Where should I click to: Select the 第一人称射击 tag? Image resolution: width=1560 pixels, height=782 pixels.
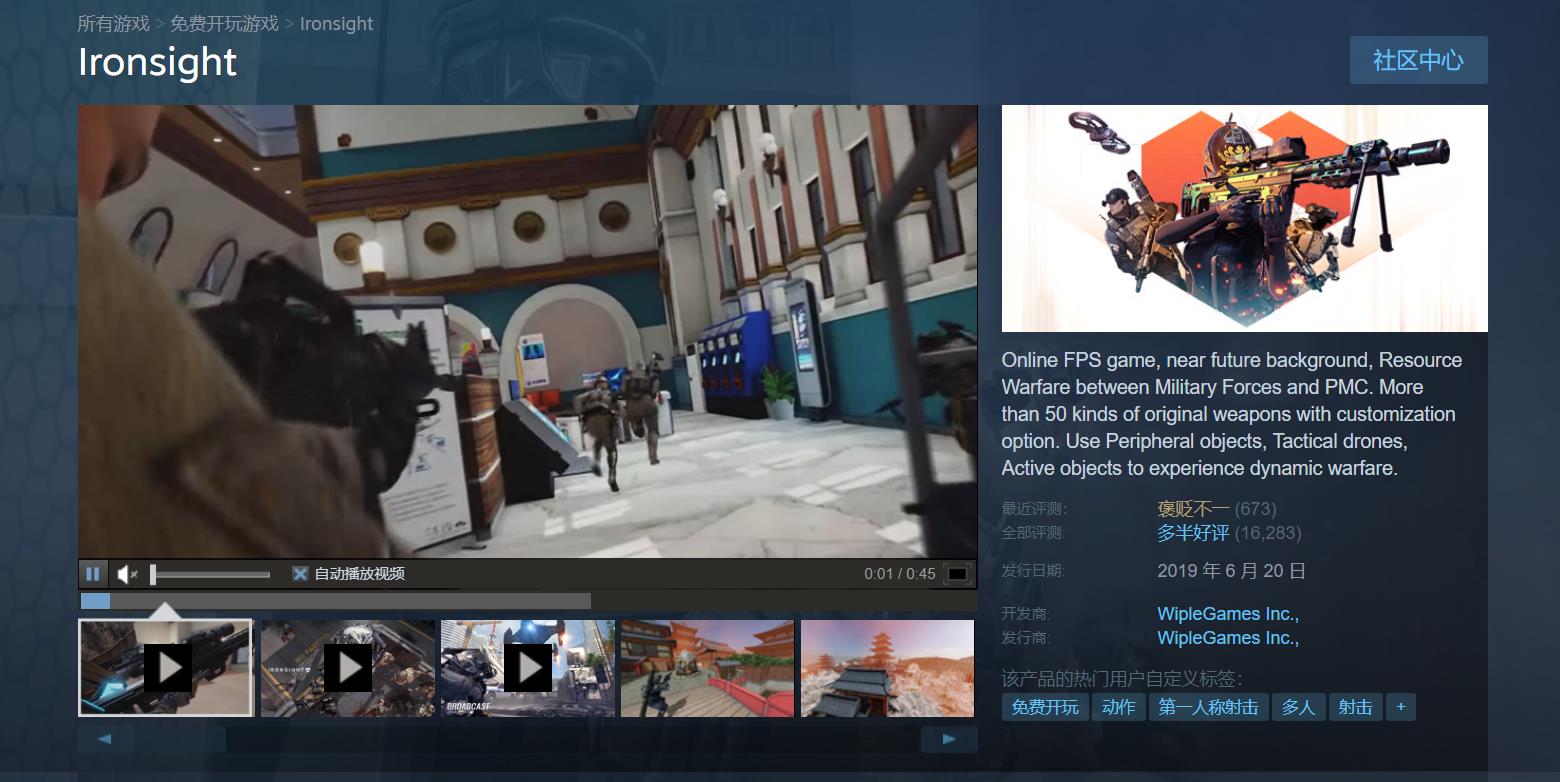[1208, 707]
